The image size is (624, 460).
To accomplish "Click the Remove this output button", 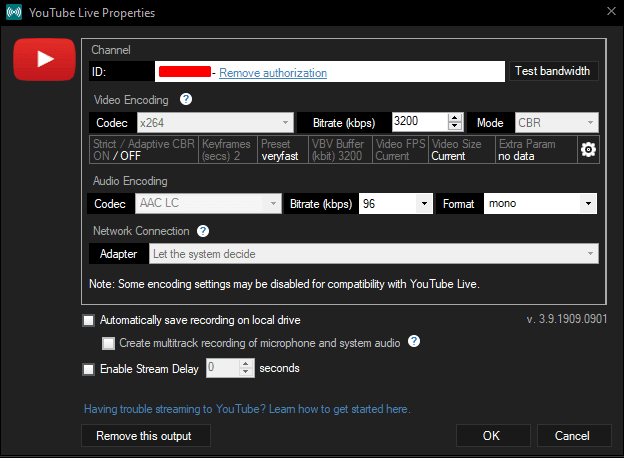I will pyautogui.click(x=146, y=436).
